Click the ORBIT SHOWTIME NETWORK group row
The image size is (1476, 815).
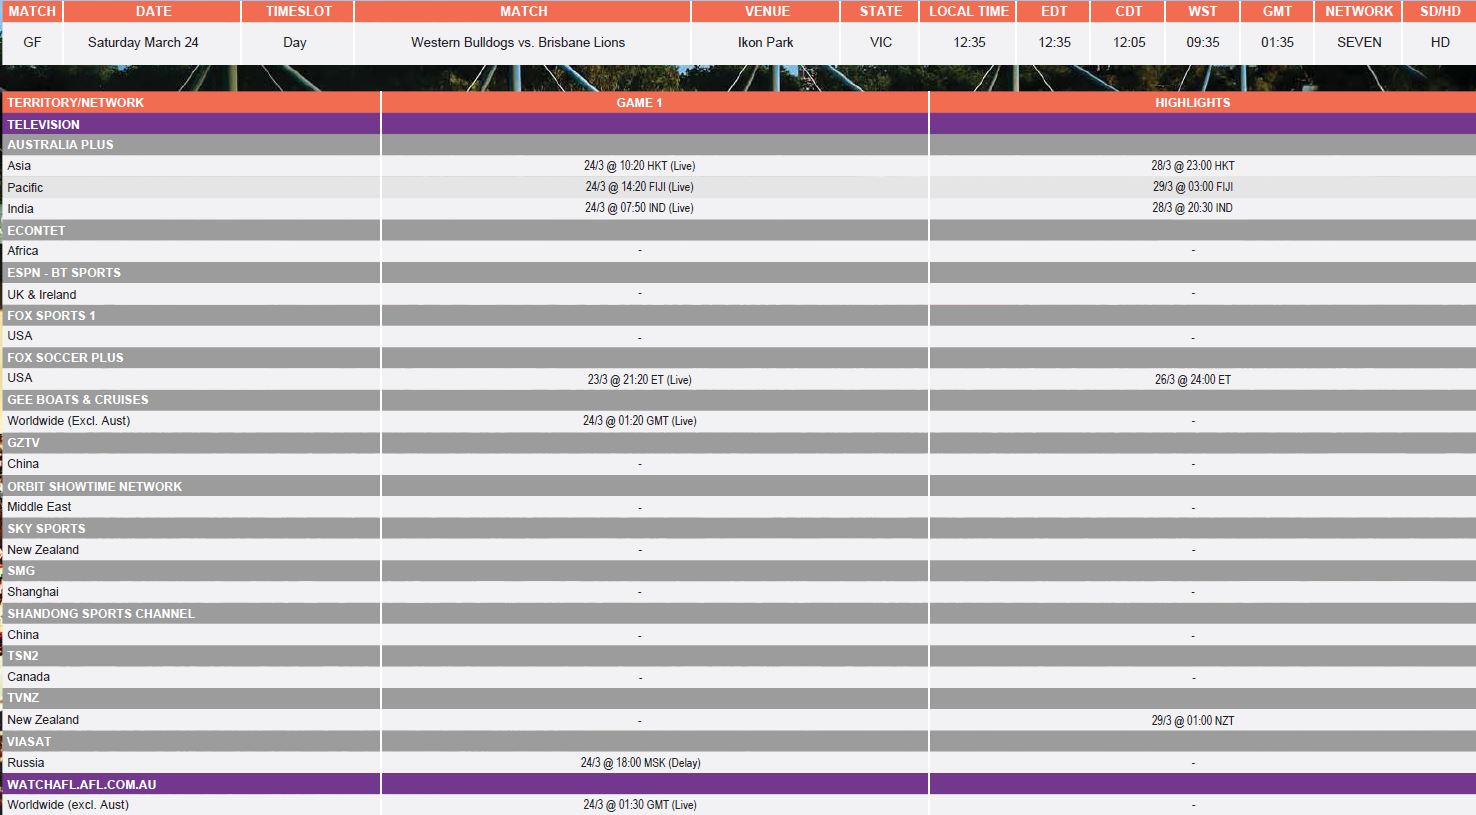click(738, 486)
